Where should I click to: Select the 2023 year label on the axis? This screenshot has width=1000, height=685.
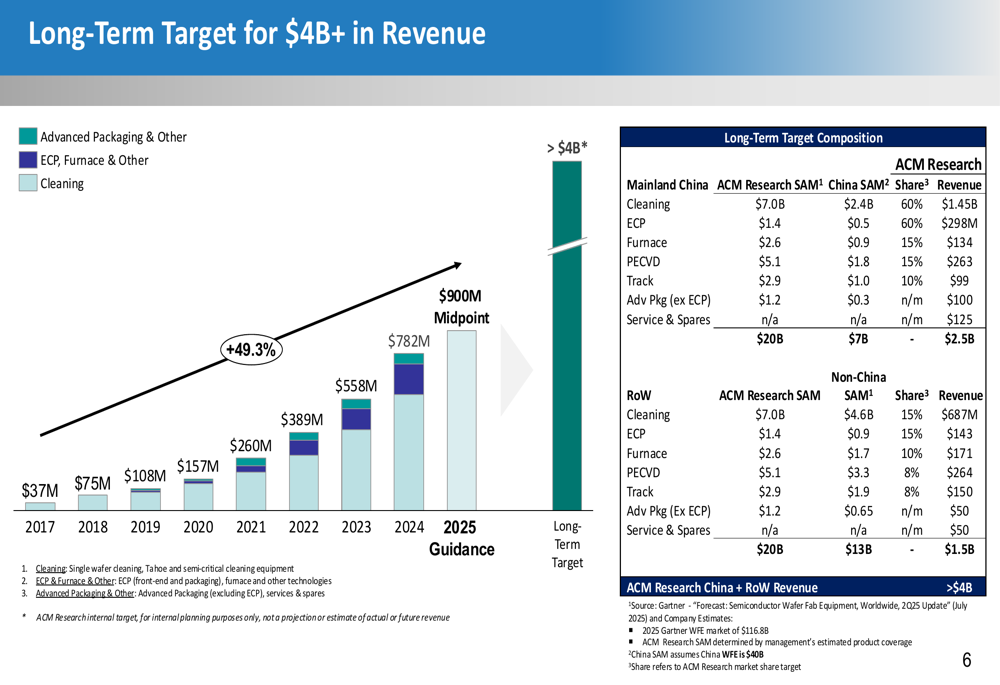coord(356,527)
